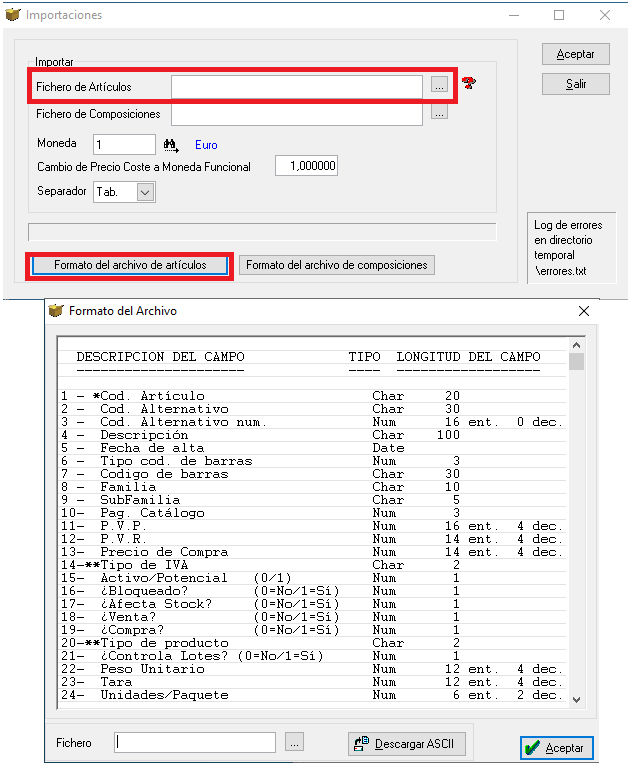
Task: Select the '**Tipo de IVA' row
Action: [x=312, y=565]
